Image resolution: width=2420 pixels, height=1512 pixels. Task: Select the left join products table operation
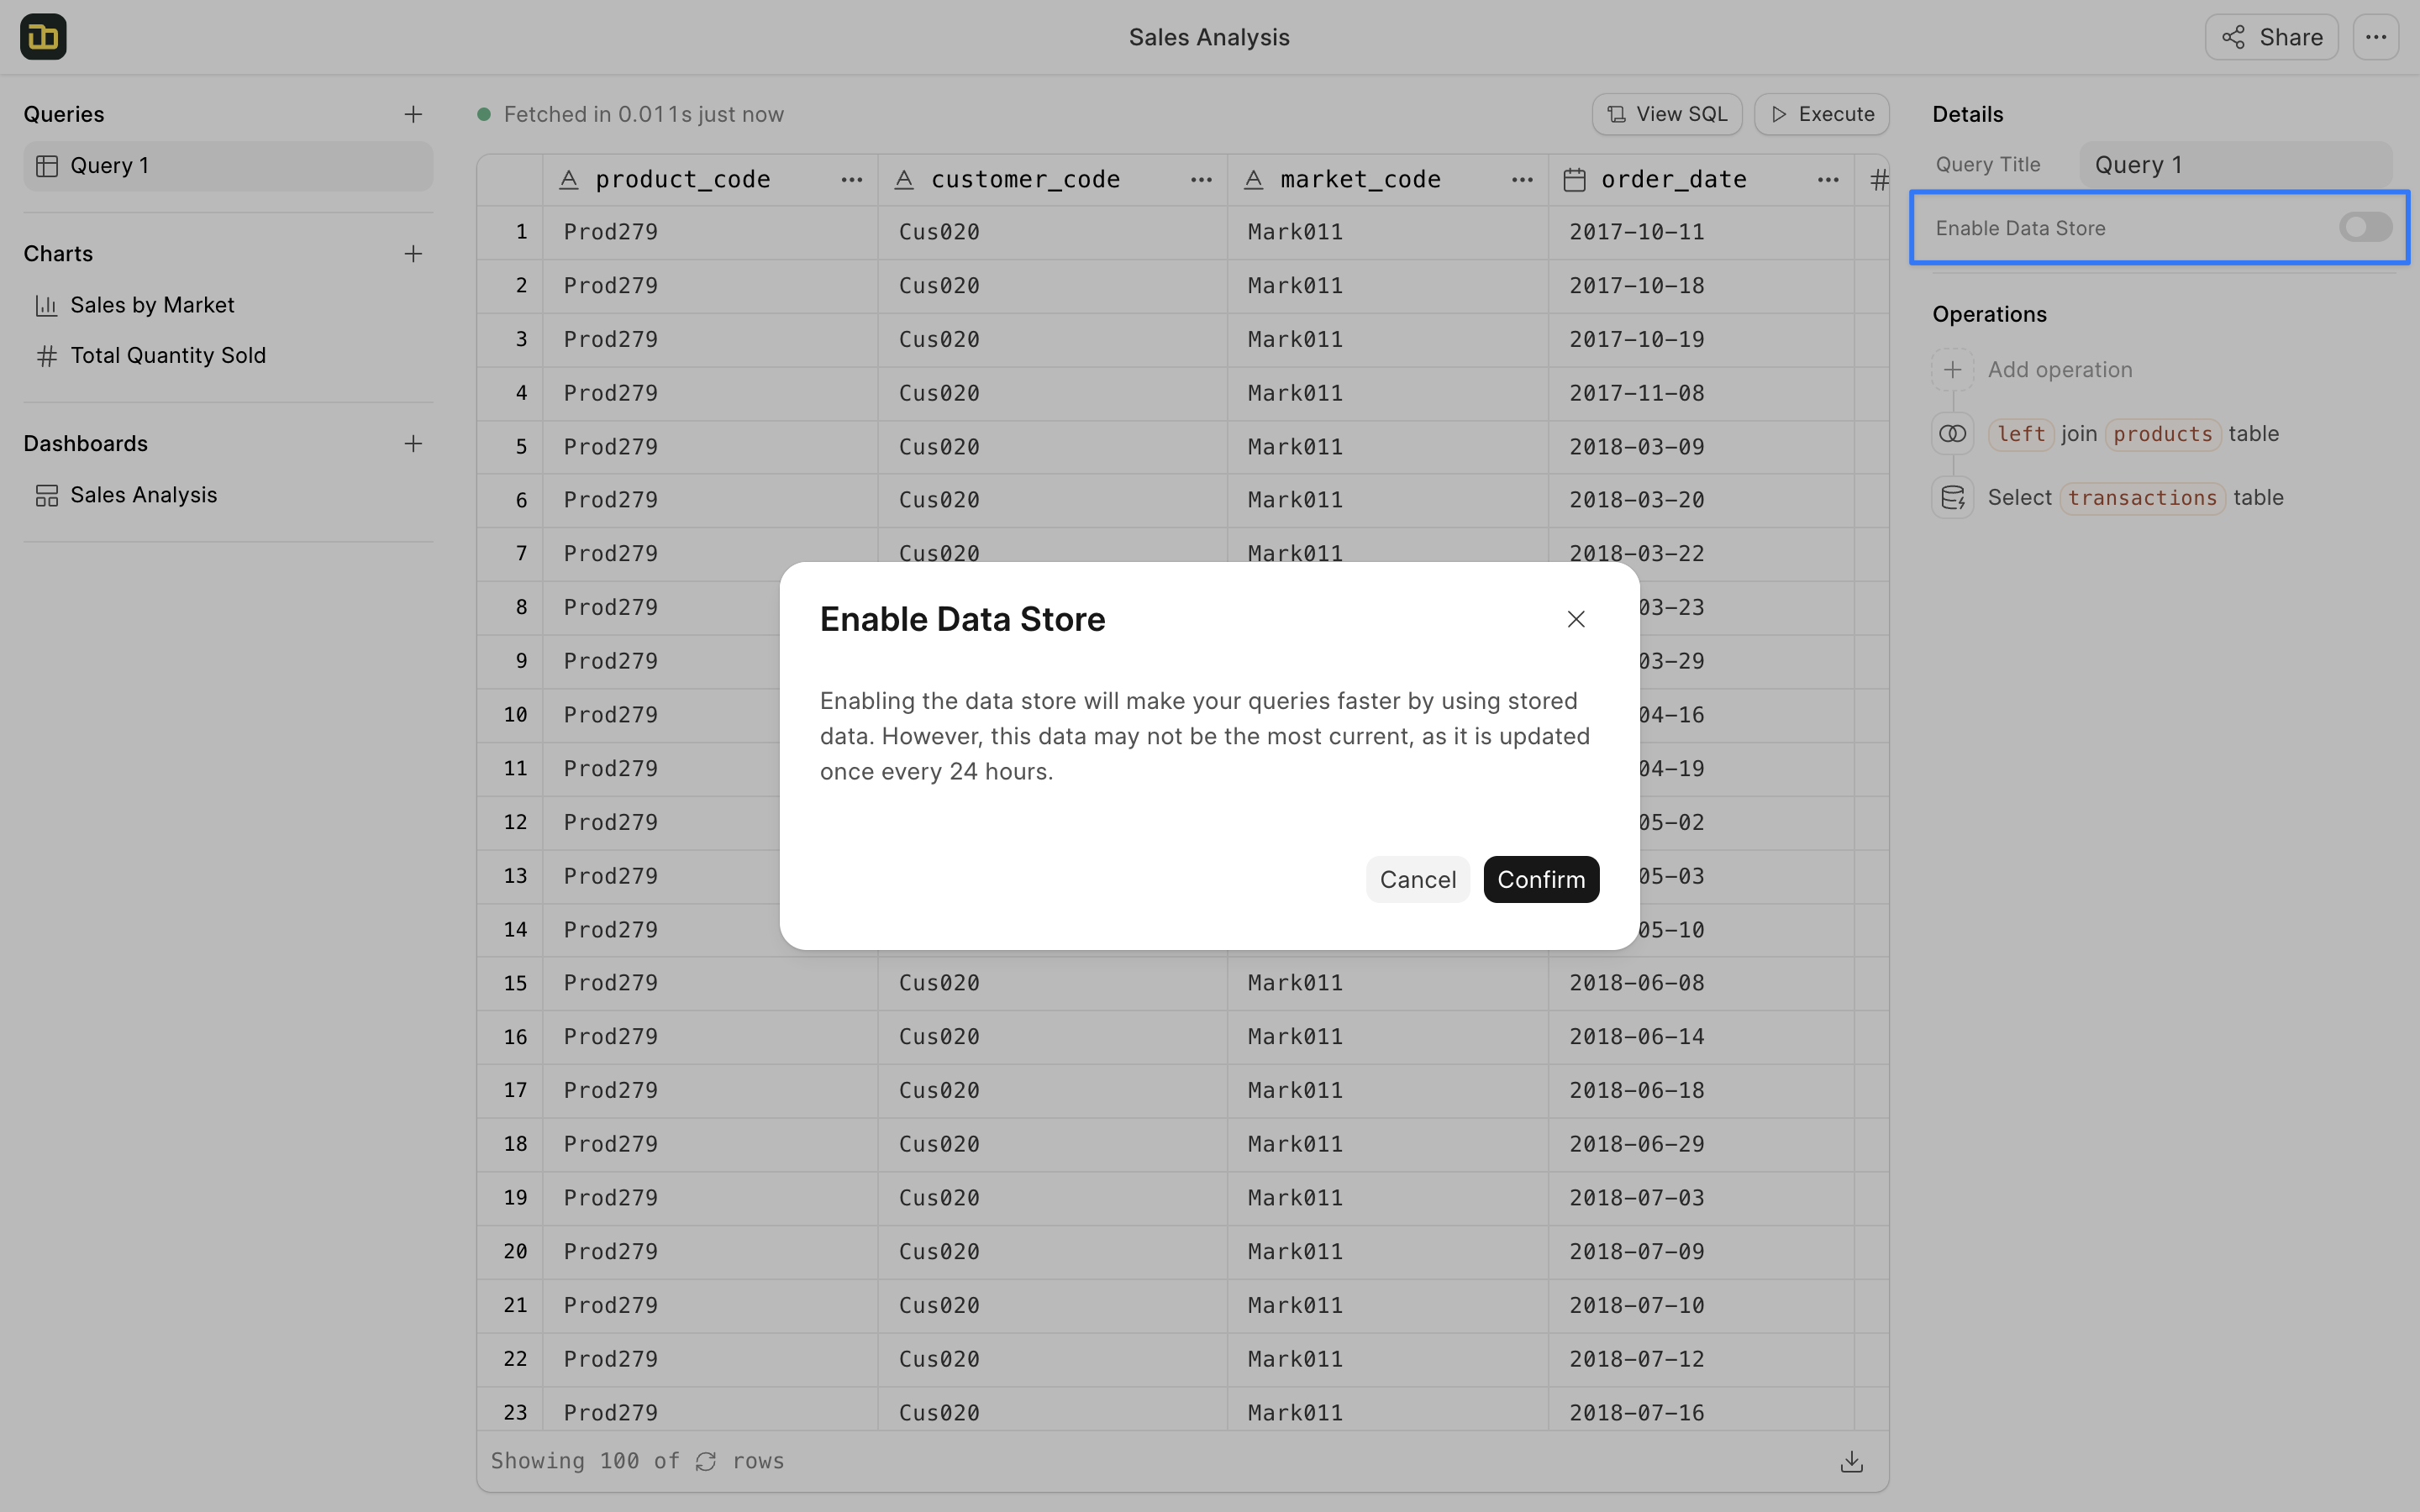coord(2133,434)
